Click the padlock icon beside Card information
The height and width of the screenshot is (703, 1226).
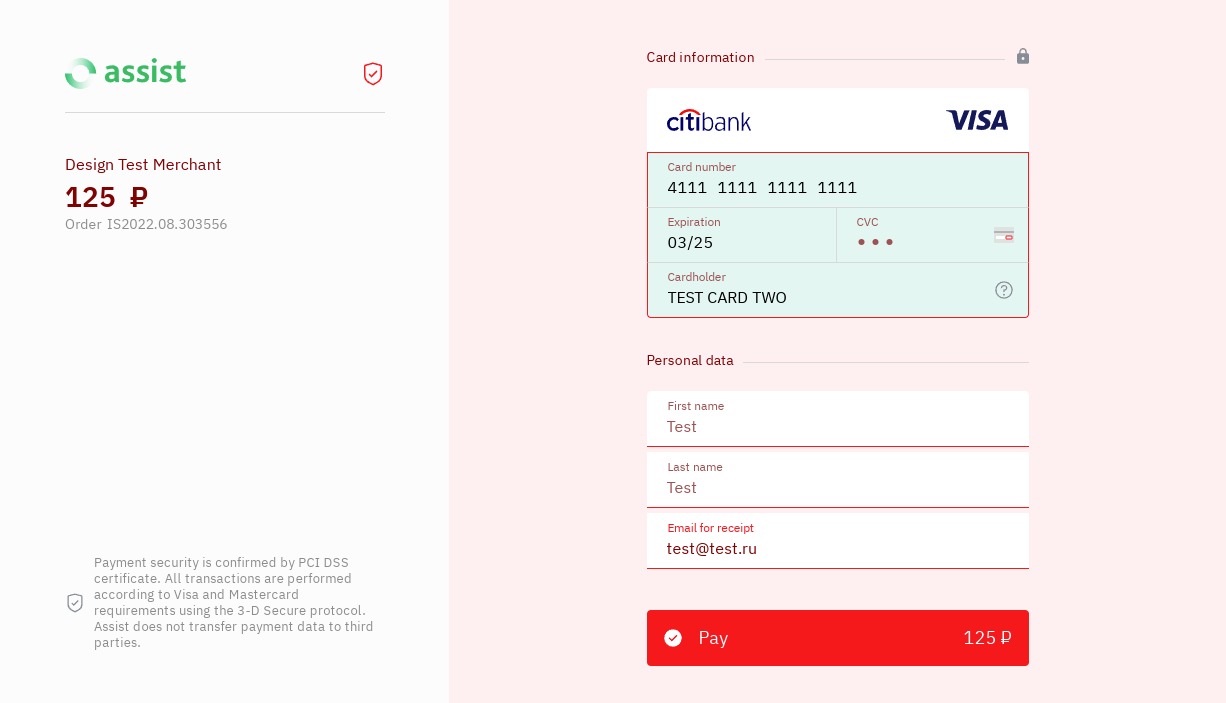(1023, 56)
